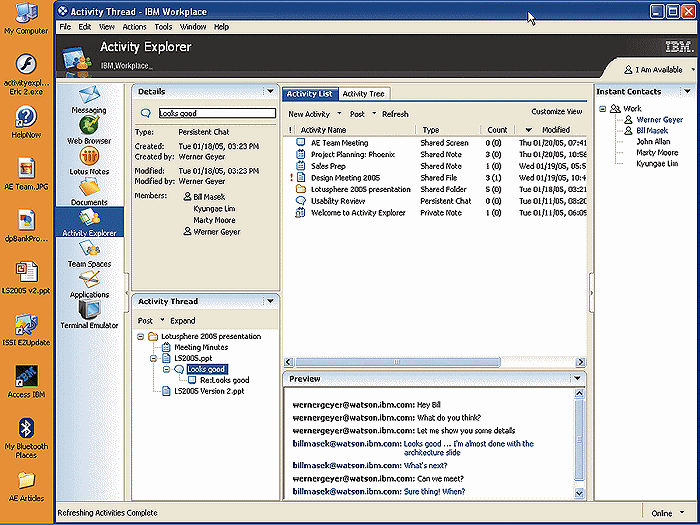Switch to the Activity Tree tab

click(x=362, y=94)
